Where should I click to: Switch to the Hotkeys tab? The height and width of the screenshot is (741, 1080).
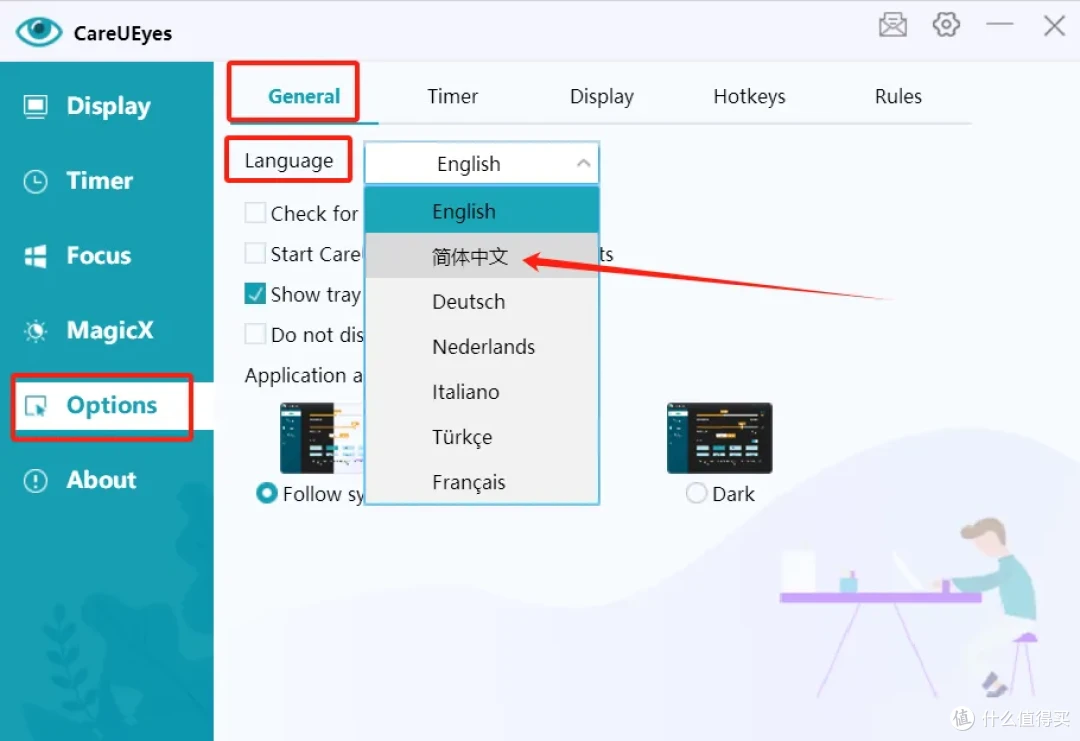(x=749, y=96)
